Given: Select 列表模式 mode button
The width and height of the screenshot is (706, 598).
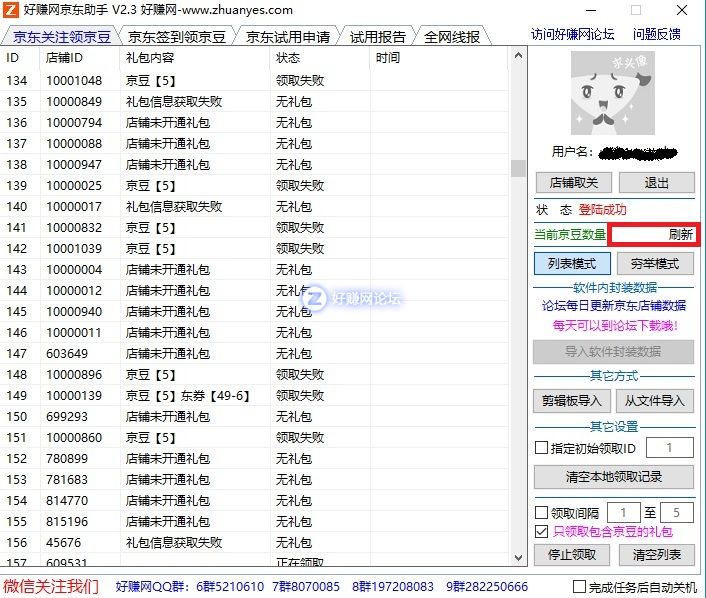Looking at the screenshot, I should pos(572,263).
